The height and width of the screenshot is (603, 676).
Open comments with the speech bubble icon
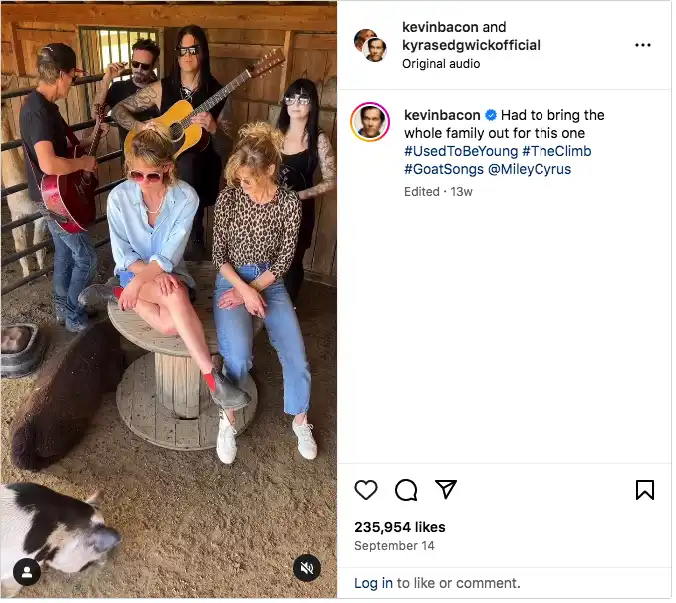406,490
